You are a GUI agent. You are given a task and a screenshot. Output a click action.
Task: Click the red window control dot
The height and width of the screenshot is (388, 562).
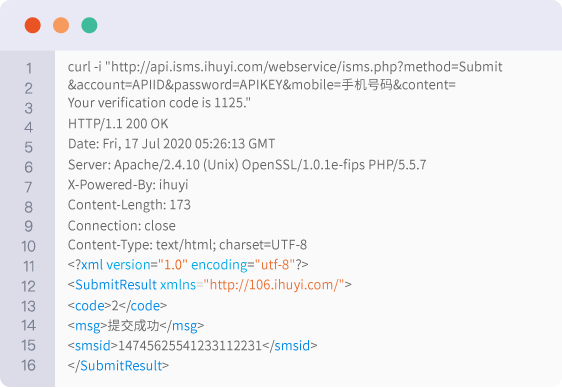(x=33, y=25)
